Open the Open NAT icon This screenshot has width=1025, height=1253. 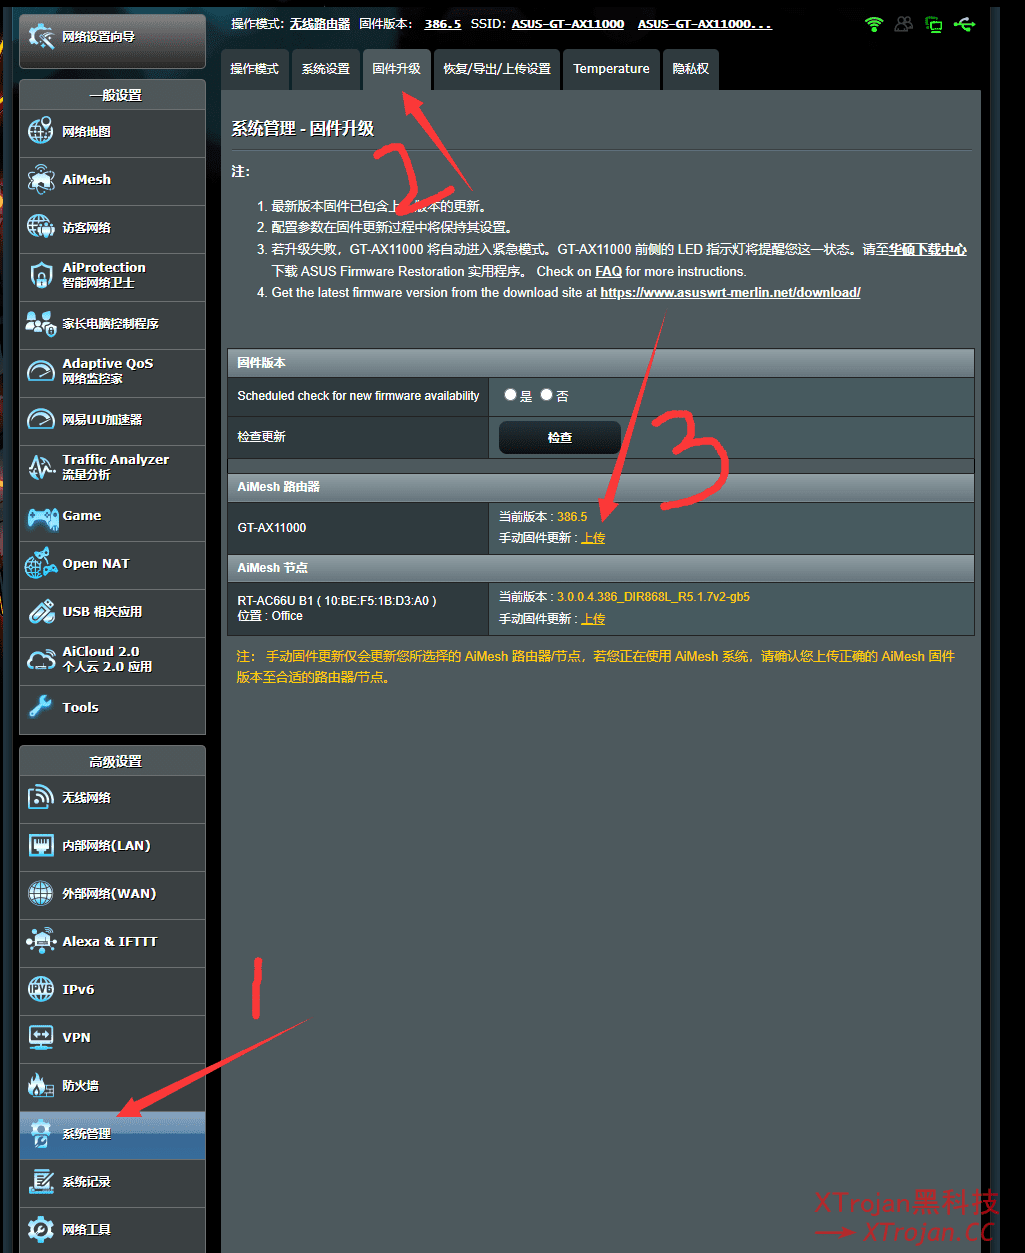click(41, 564)
